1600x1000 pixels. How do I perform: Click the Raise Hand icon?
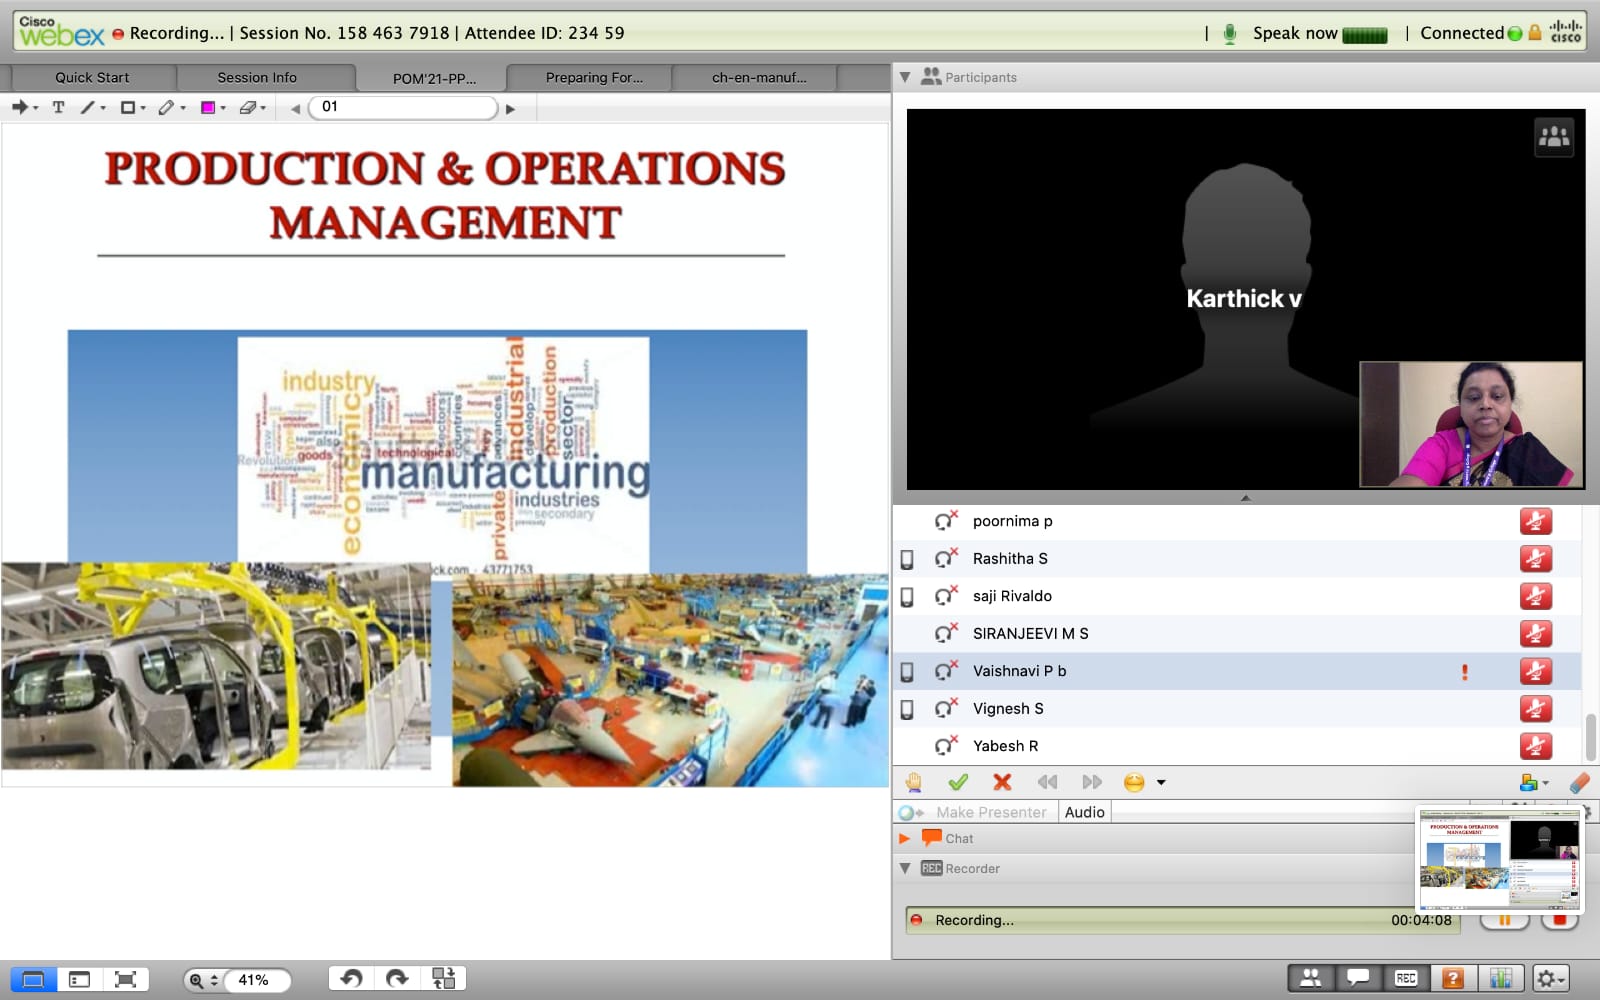pyautogui.click(x=913, y=782)
